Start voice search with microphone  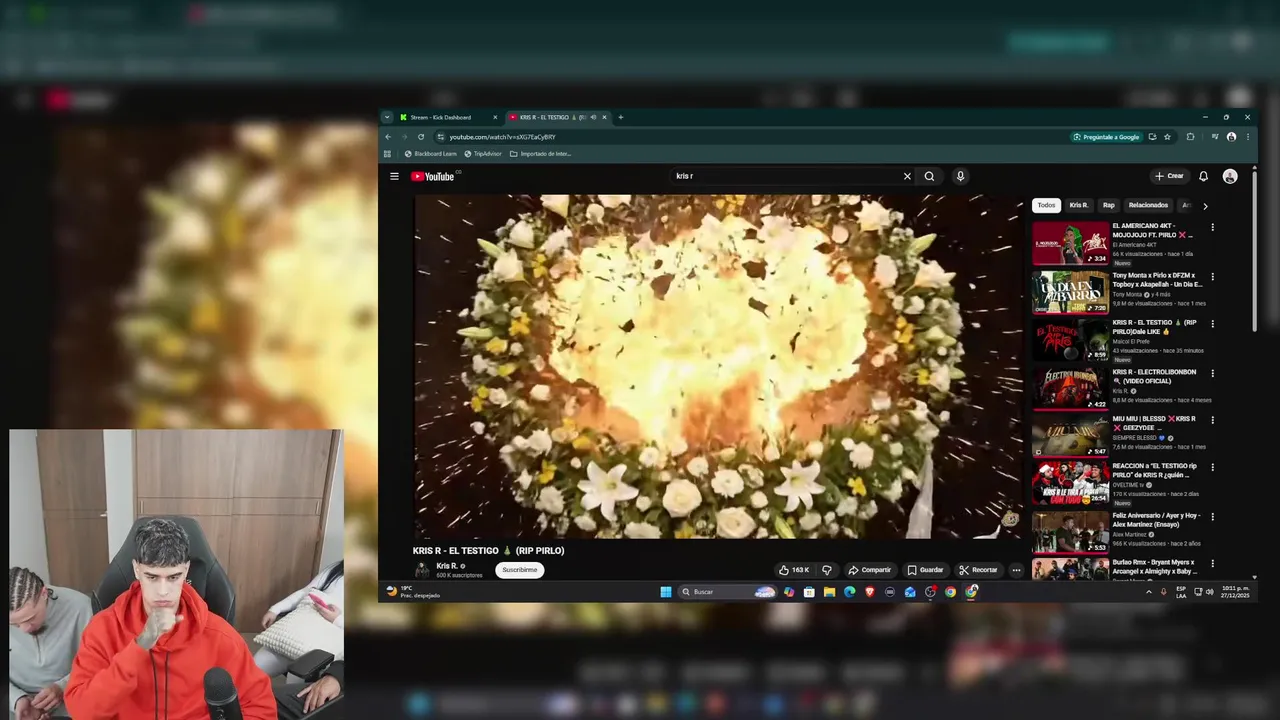click(960, 176)
